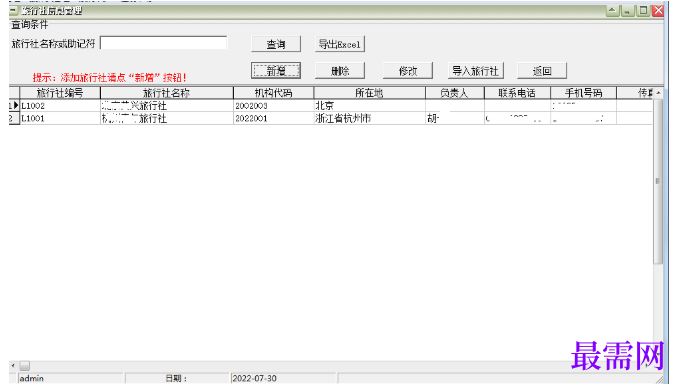
Task: Click the 返回 return button
Action: tap(542, 71)
